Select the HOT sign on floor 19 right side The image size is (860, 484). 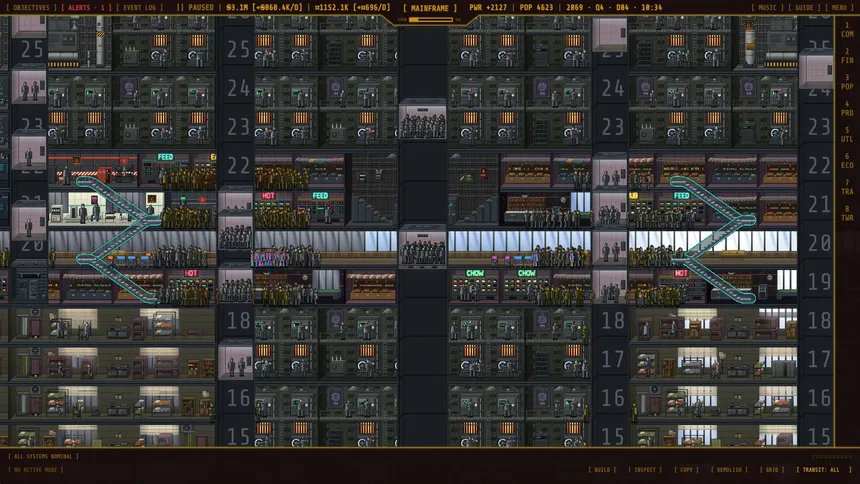(x=681, y=273)
